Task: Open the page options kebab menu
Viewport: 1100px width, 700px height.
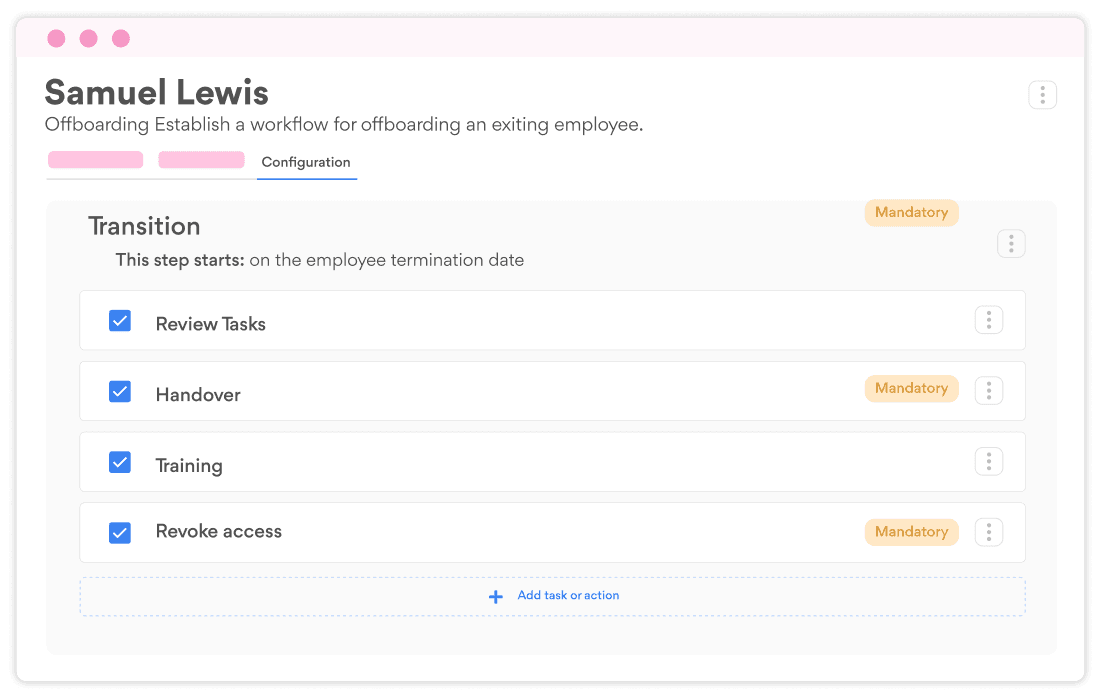Action: (x=1042, y=94)
